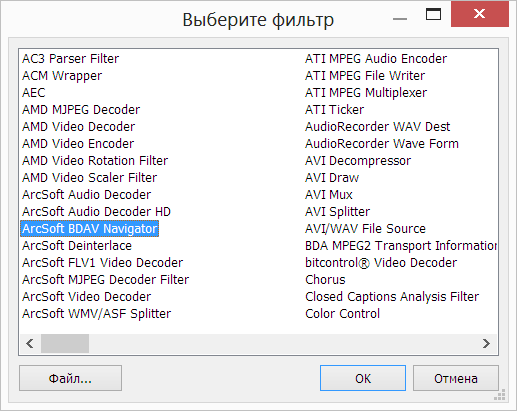The width and height of the screenshot is (517, 411).
Task: Select bitcontrol® Video Decoder
Action: [381, 263]
